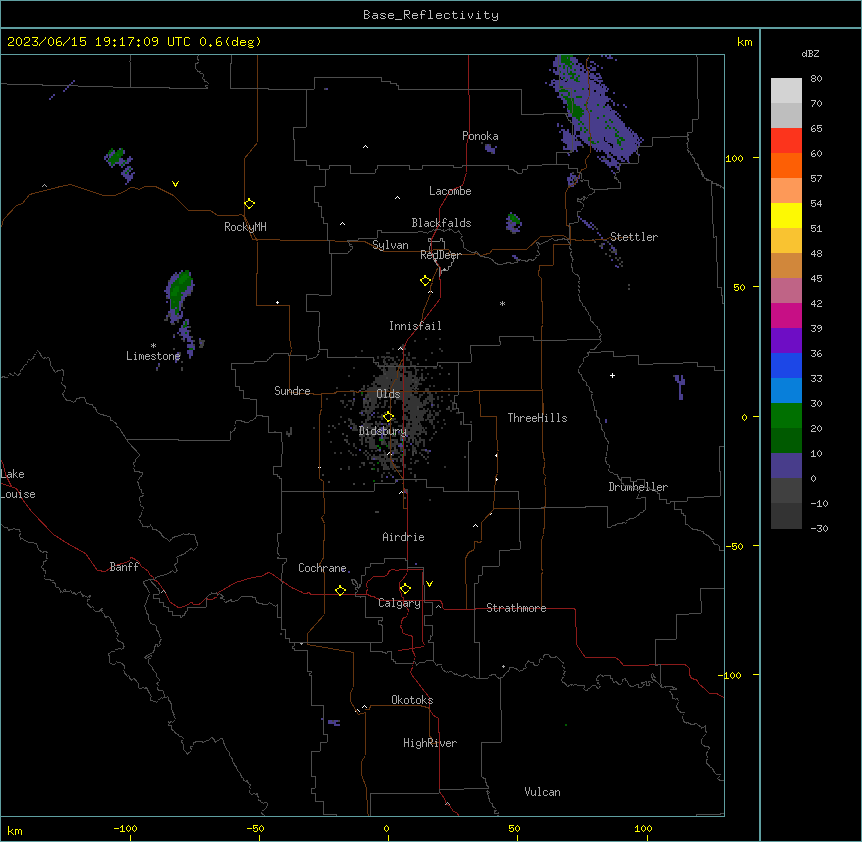Click the Base_Reflectivity title
The height and width of the screenshot is (842, 862).
[x=431, y=15]
